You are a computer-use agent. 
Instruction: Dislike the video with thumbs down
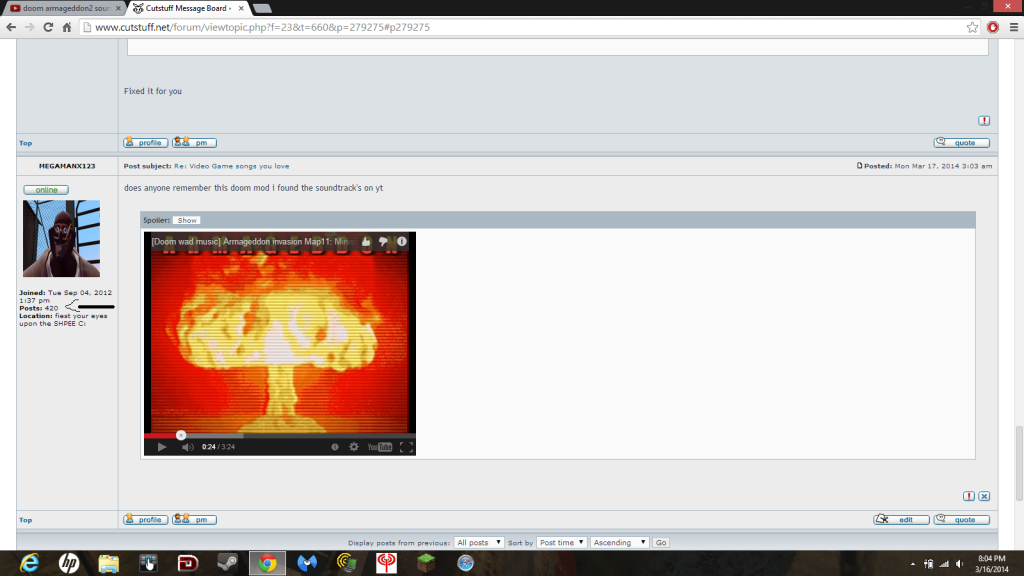pyautogui.click(x=384, y=242)
